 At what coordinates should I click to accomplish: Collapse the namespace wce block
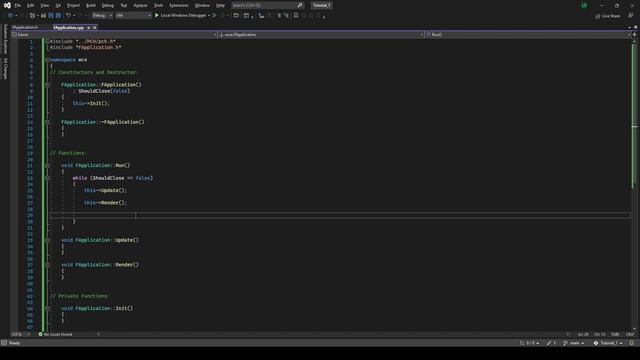pos(47,60)
